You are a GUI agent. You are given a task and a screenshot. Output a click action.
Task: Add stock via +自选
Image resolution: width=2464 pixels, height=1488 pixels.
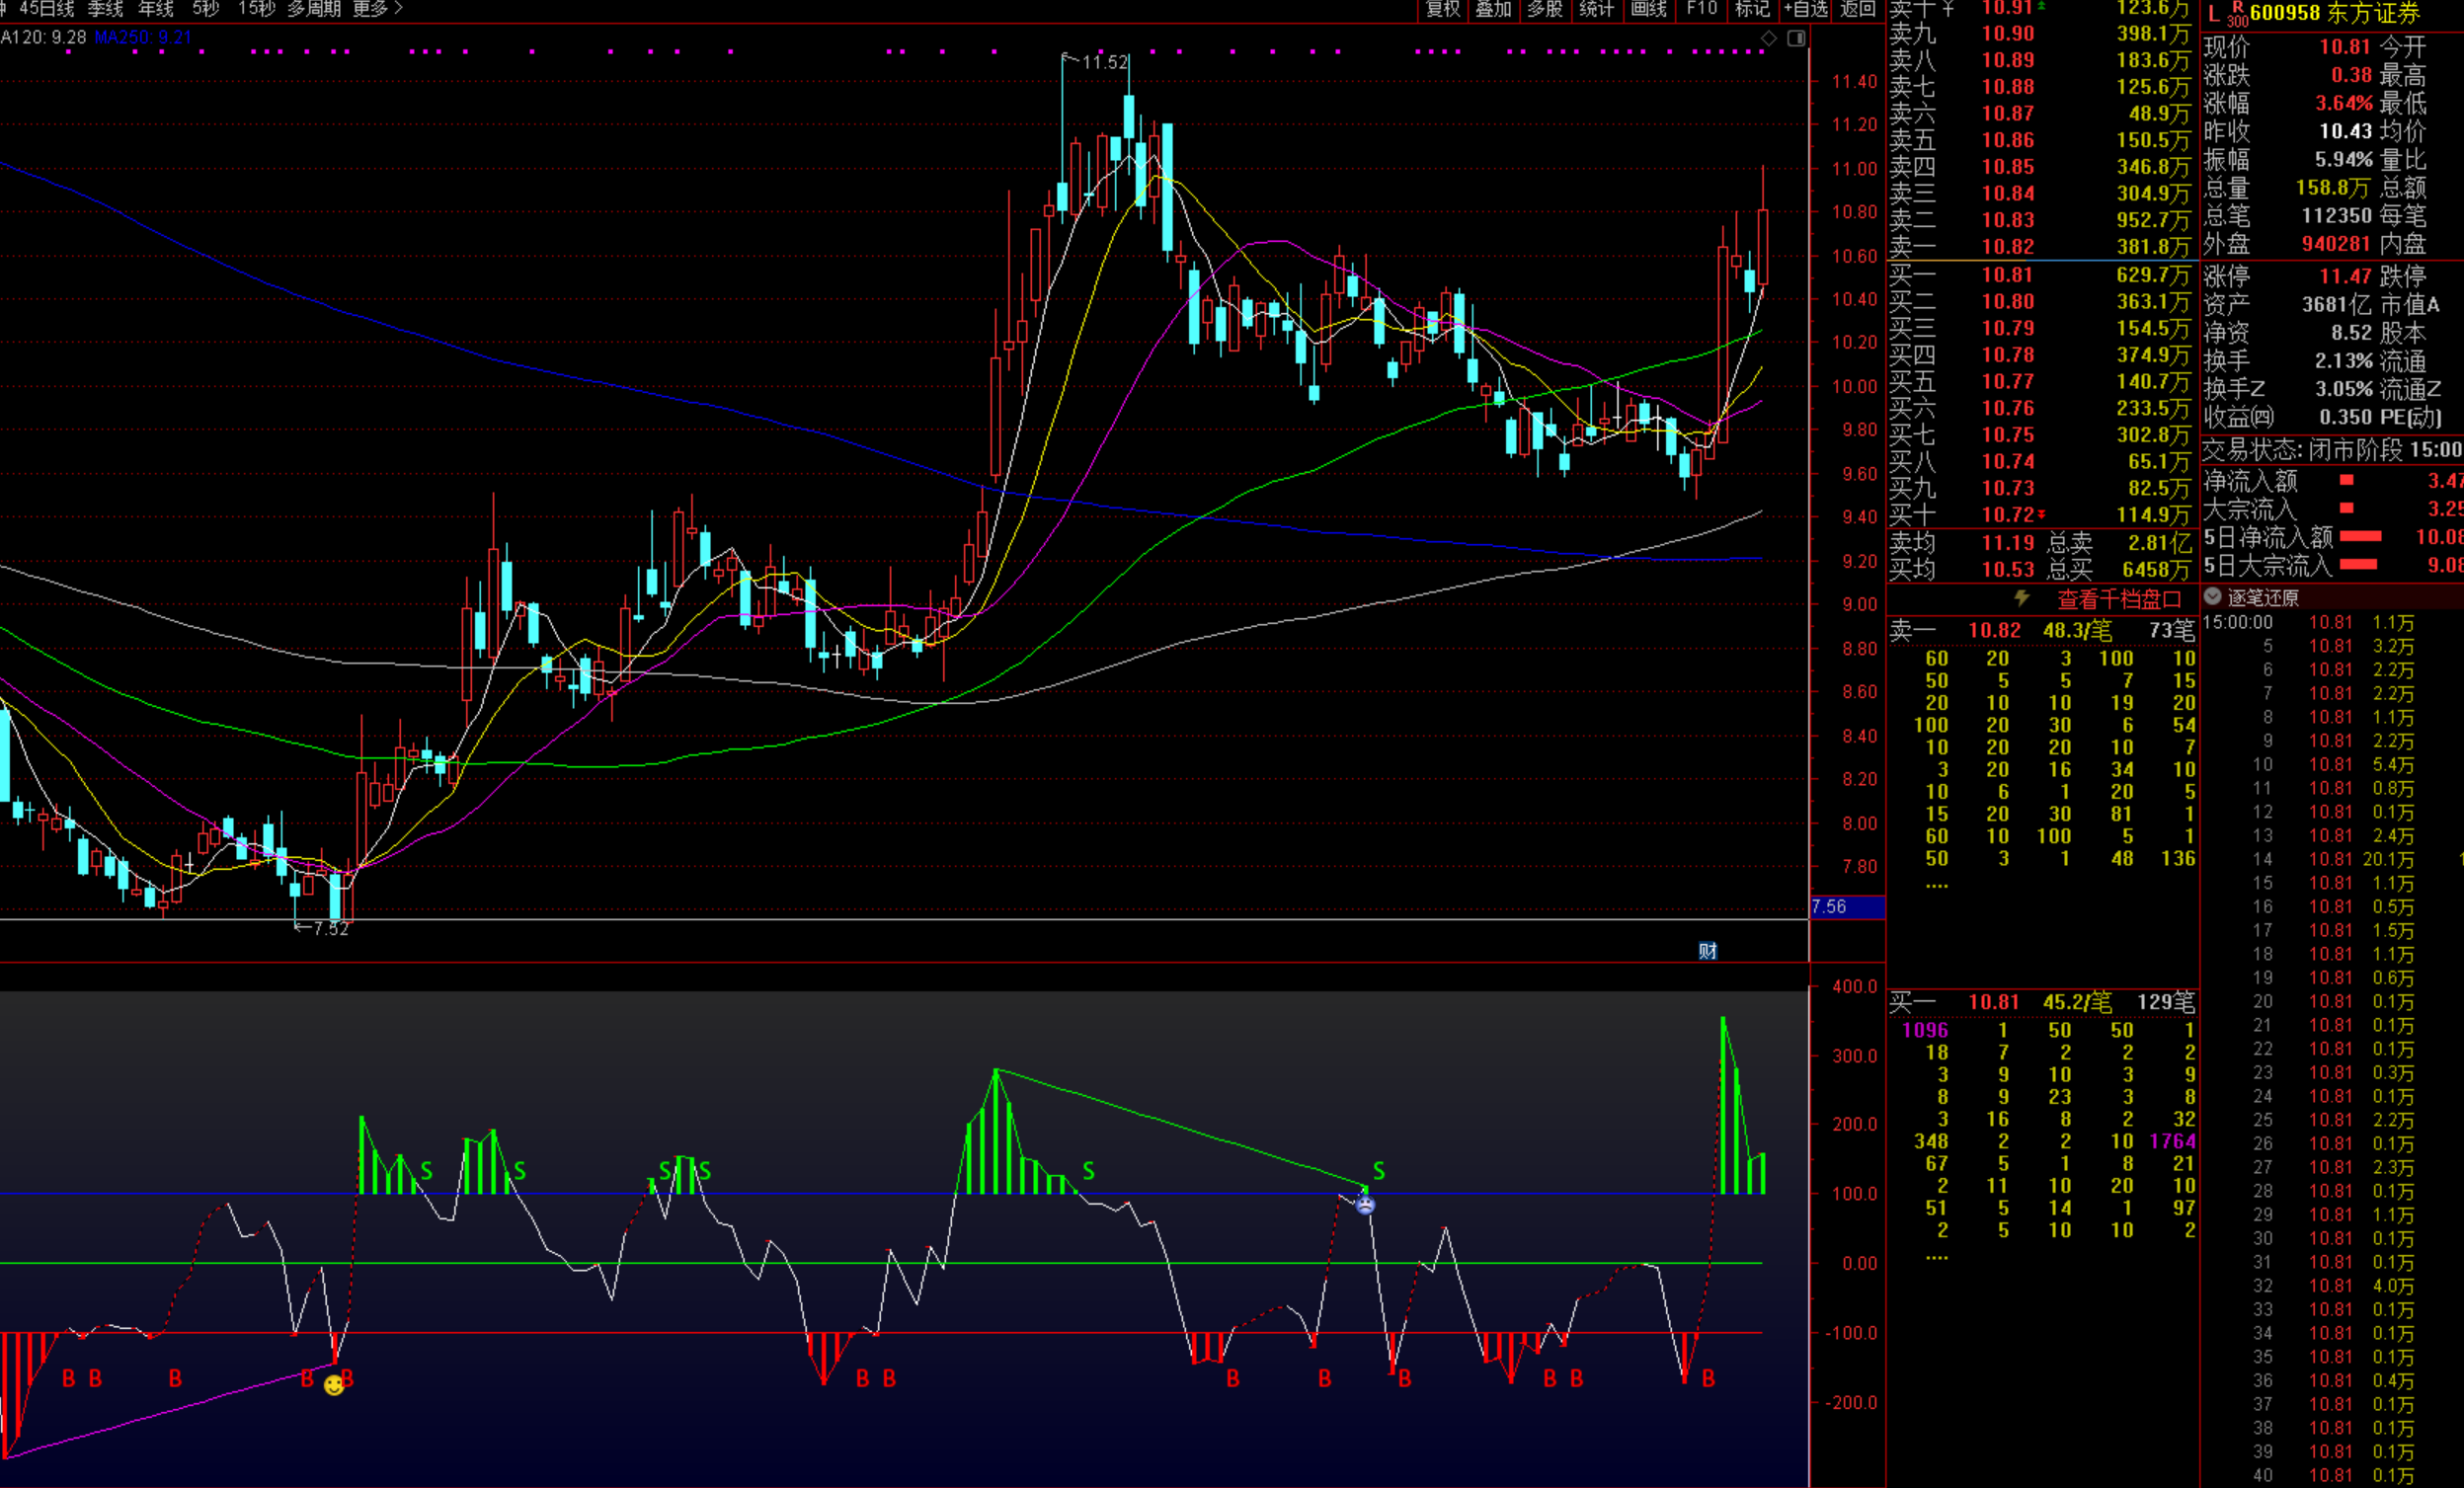(1806, 9)
